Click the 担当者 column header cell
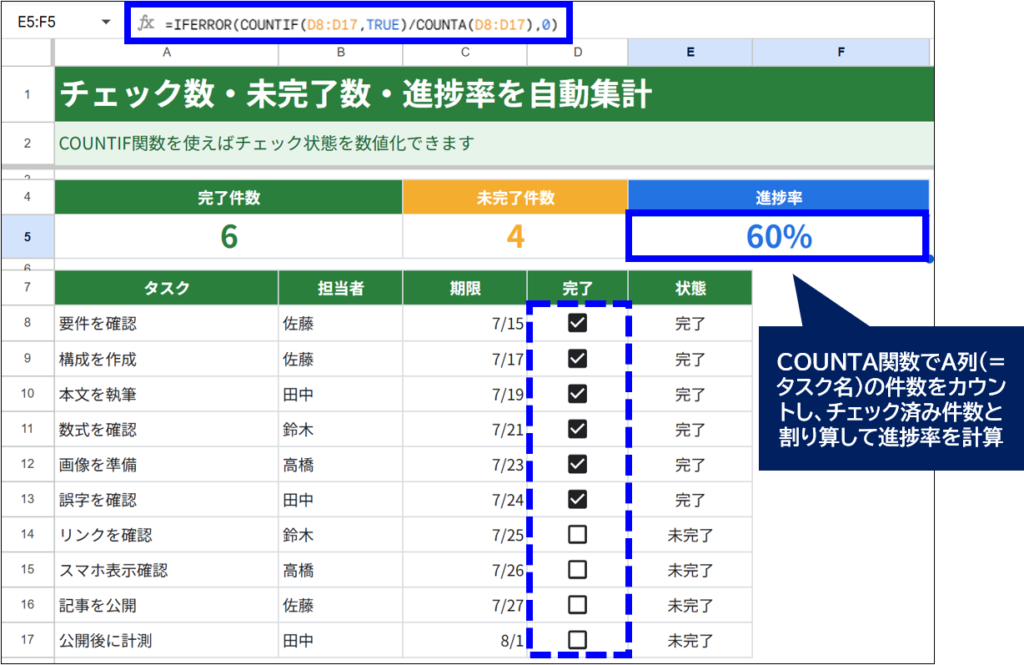This screenshot has height=665, width=1024. coord(340,288)
